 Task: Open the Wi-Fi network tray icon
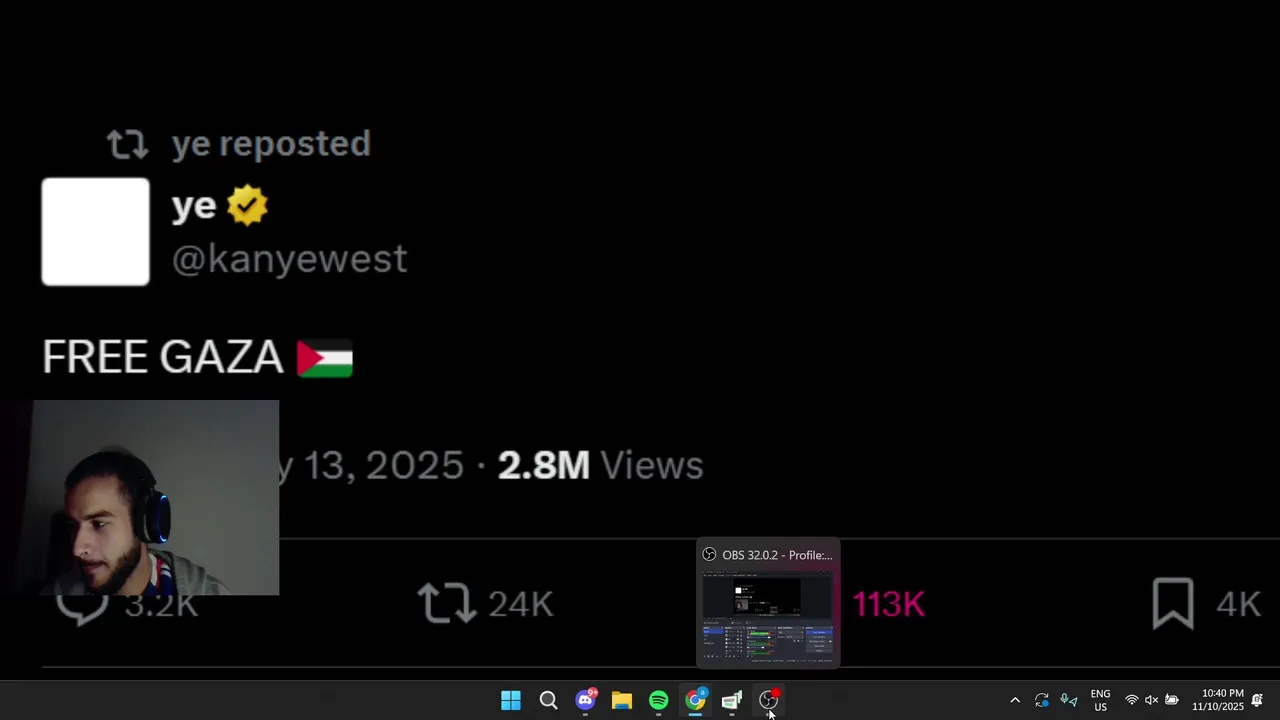coord(1132,700)
